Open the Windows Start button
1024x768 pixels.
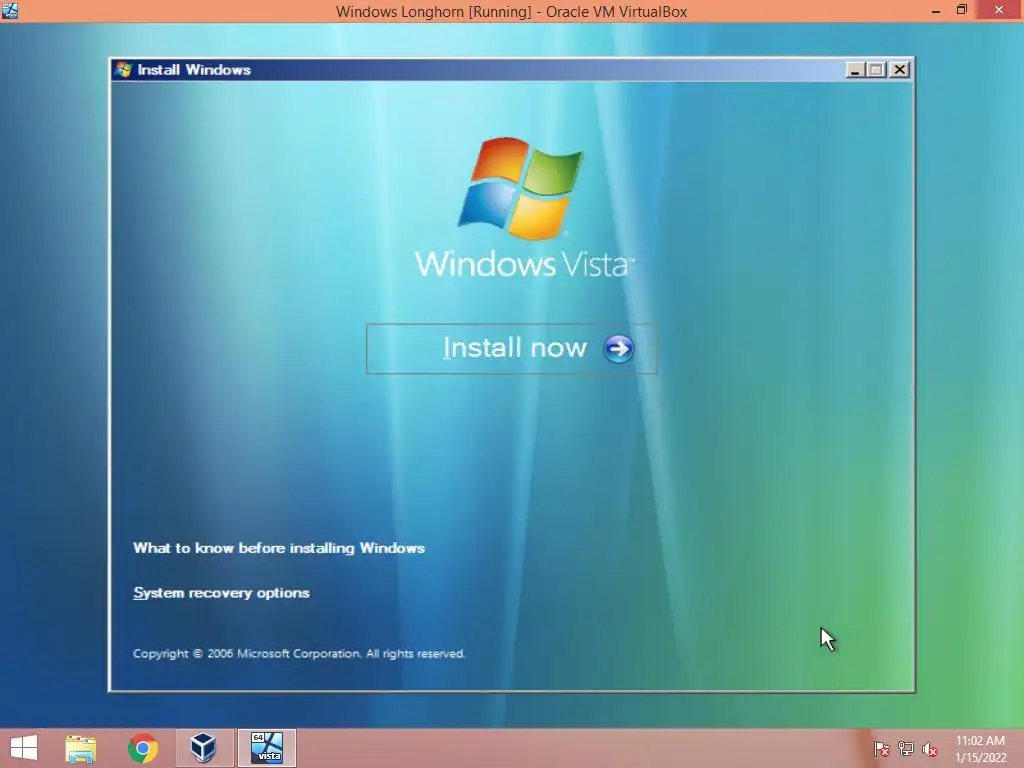coord(24,748)
